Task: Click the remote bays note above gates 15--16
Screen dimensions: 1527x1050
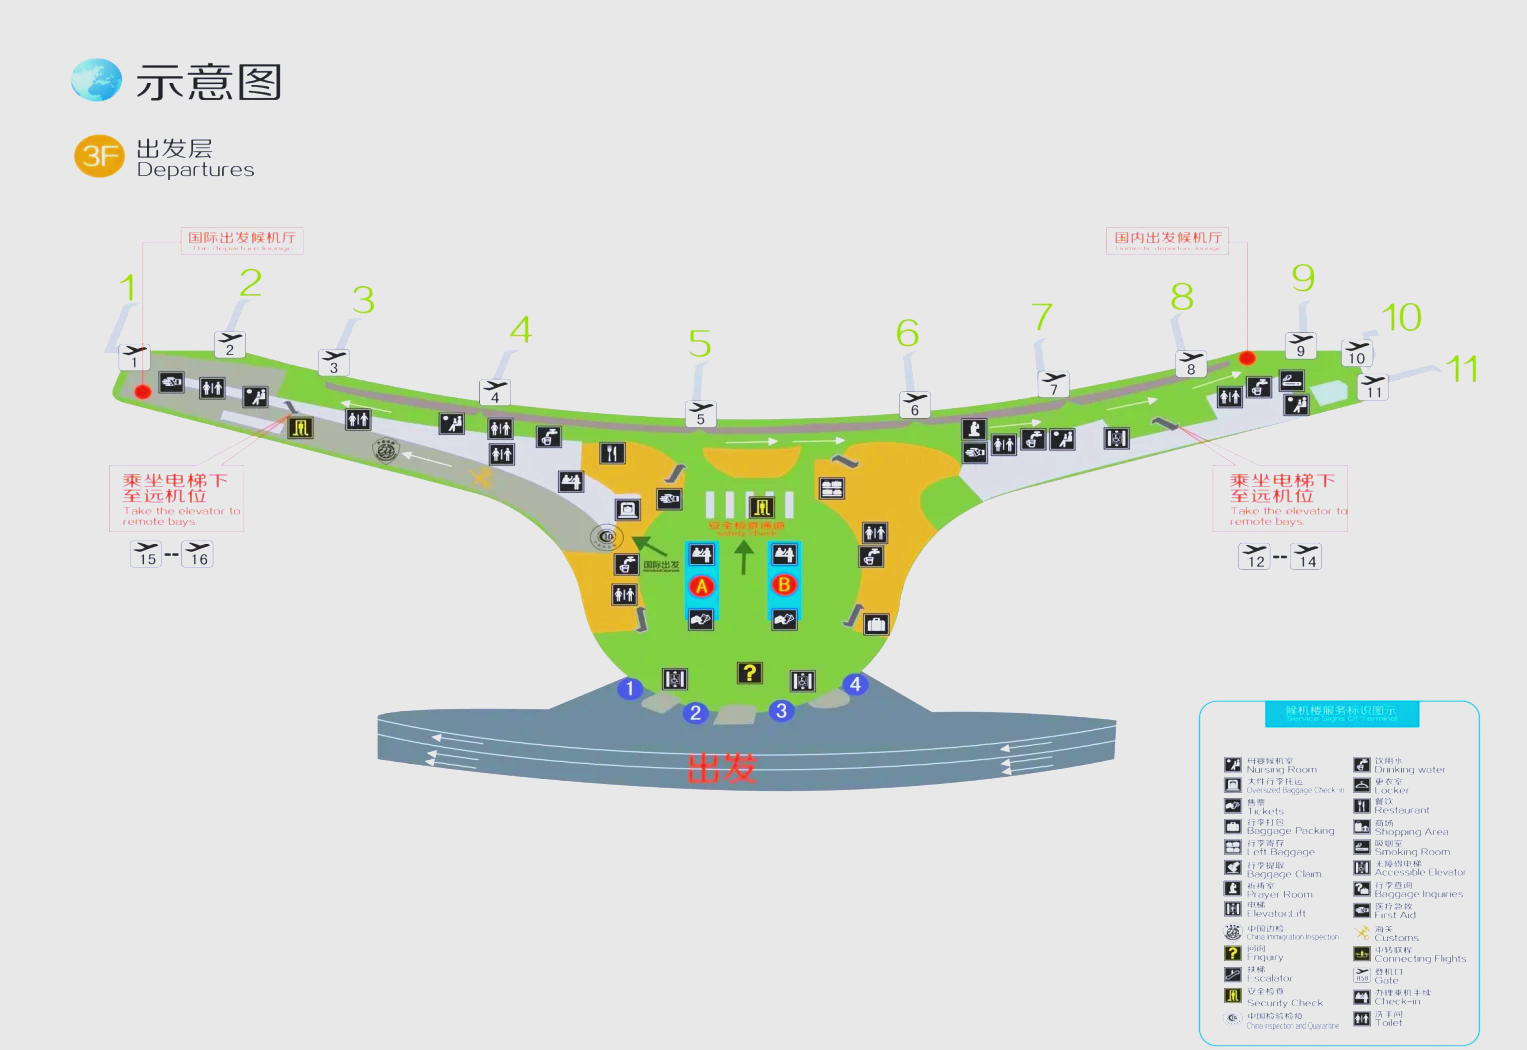Action: [x=177, y=498]
